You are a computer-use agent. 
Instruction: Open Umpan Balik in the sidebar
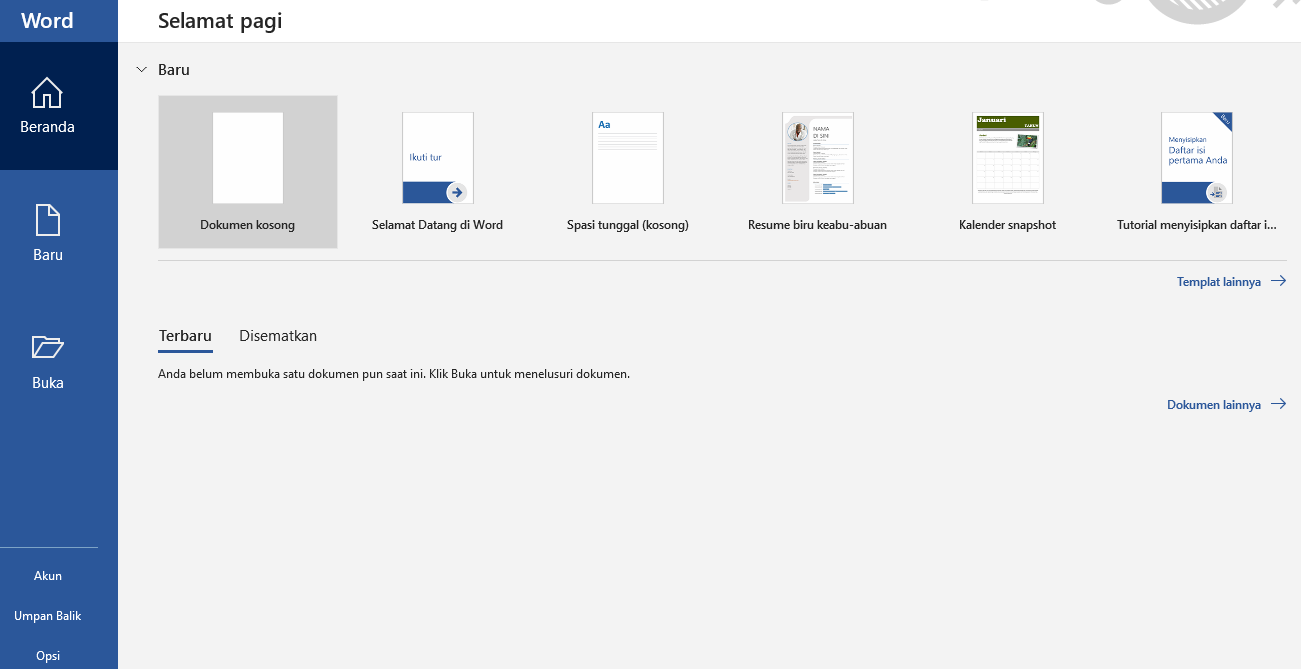pos(48,616)
